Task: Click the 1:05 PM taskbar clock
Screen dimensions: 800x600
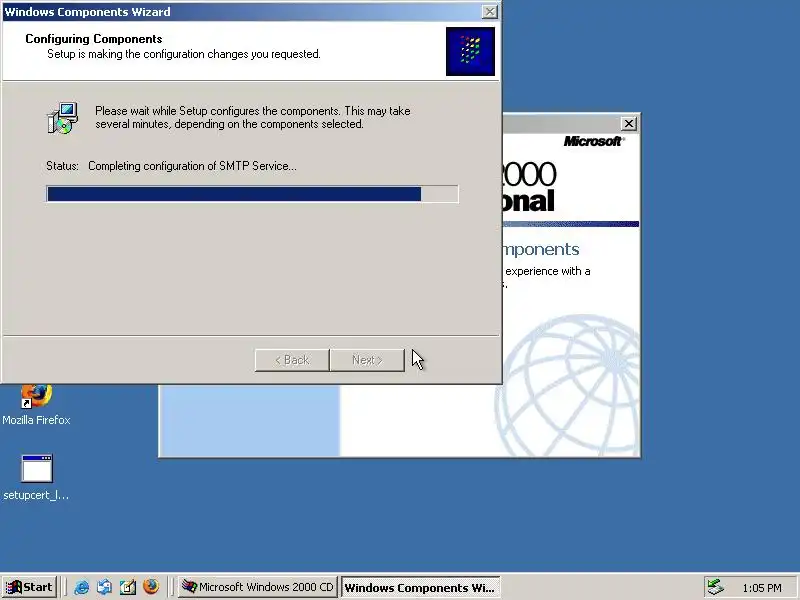Action: pyautogui.click(x=762, y=588)
